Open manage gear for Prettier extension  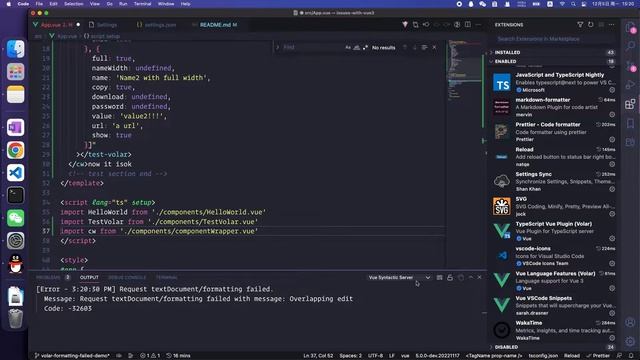coord(612,139)
